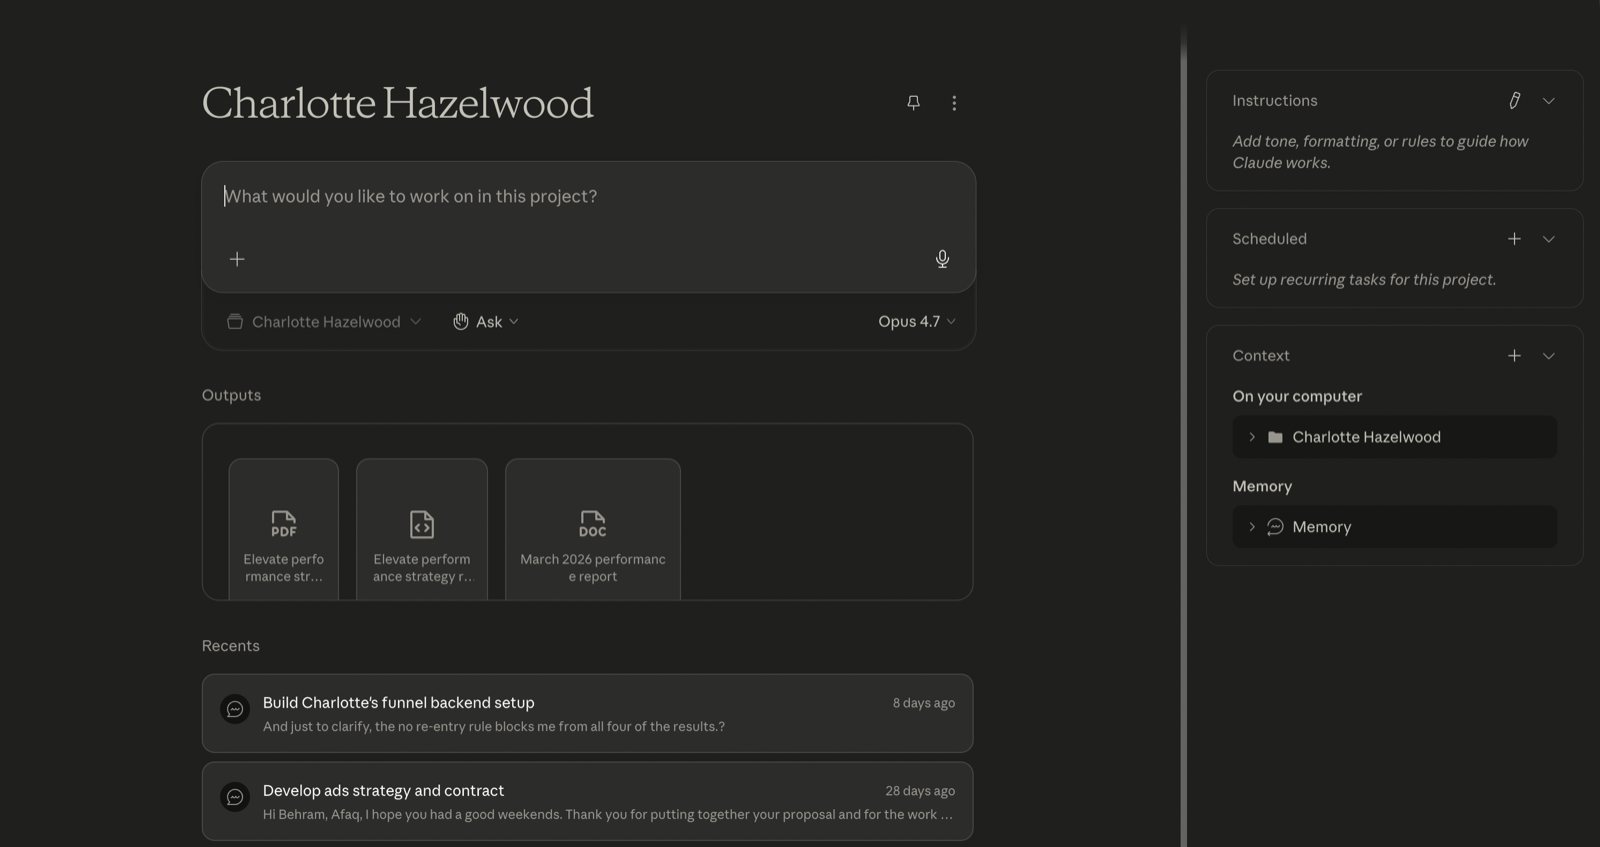Screen dimensions: 1600x847
Task: Click the chat icon beside Develop ads strategy
Action: coord(235,797)
